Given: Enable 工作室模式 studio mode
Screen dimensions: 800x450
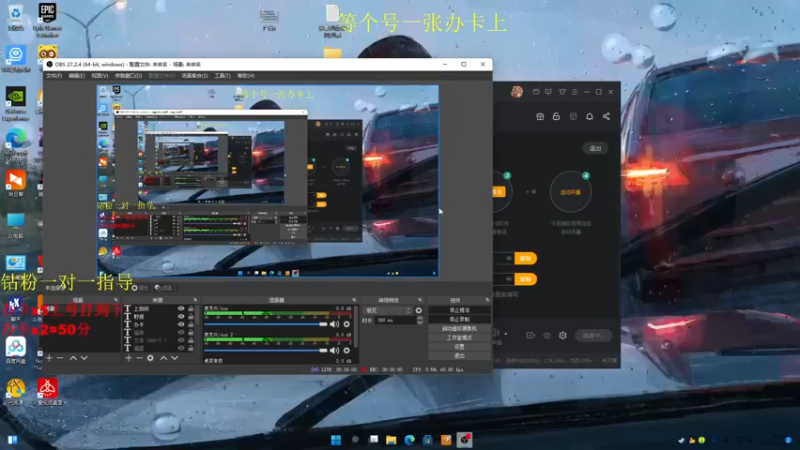Looking at the screenshot, I should pos(459,338).
